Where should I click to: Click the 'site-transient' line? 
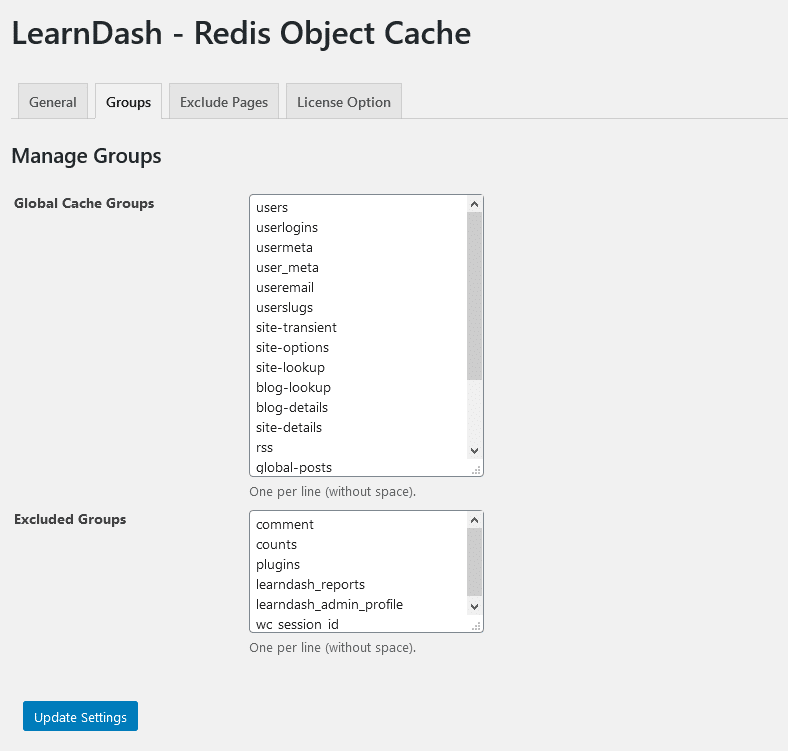(x=297, y=327)
